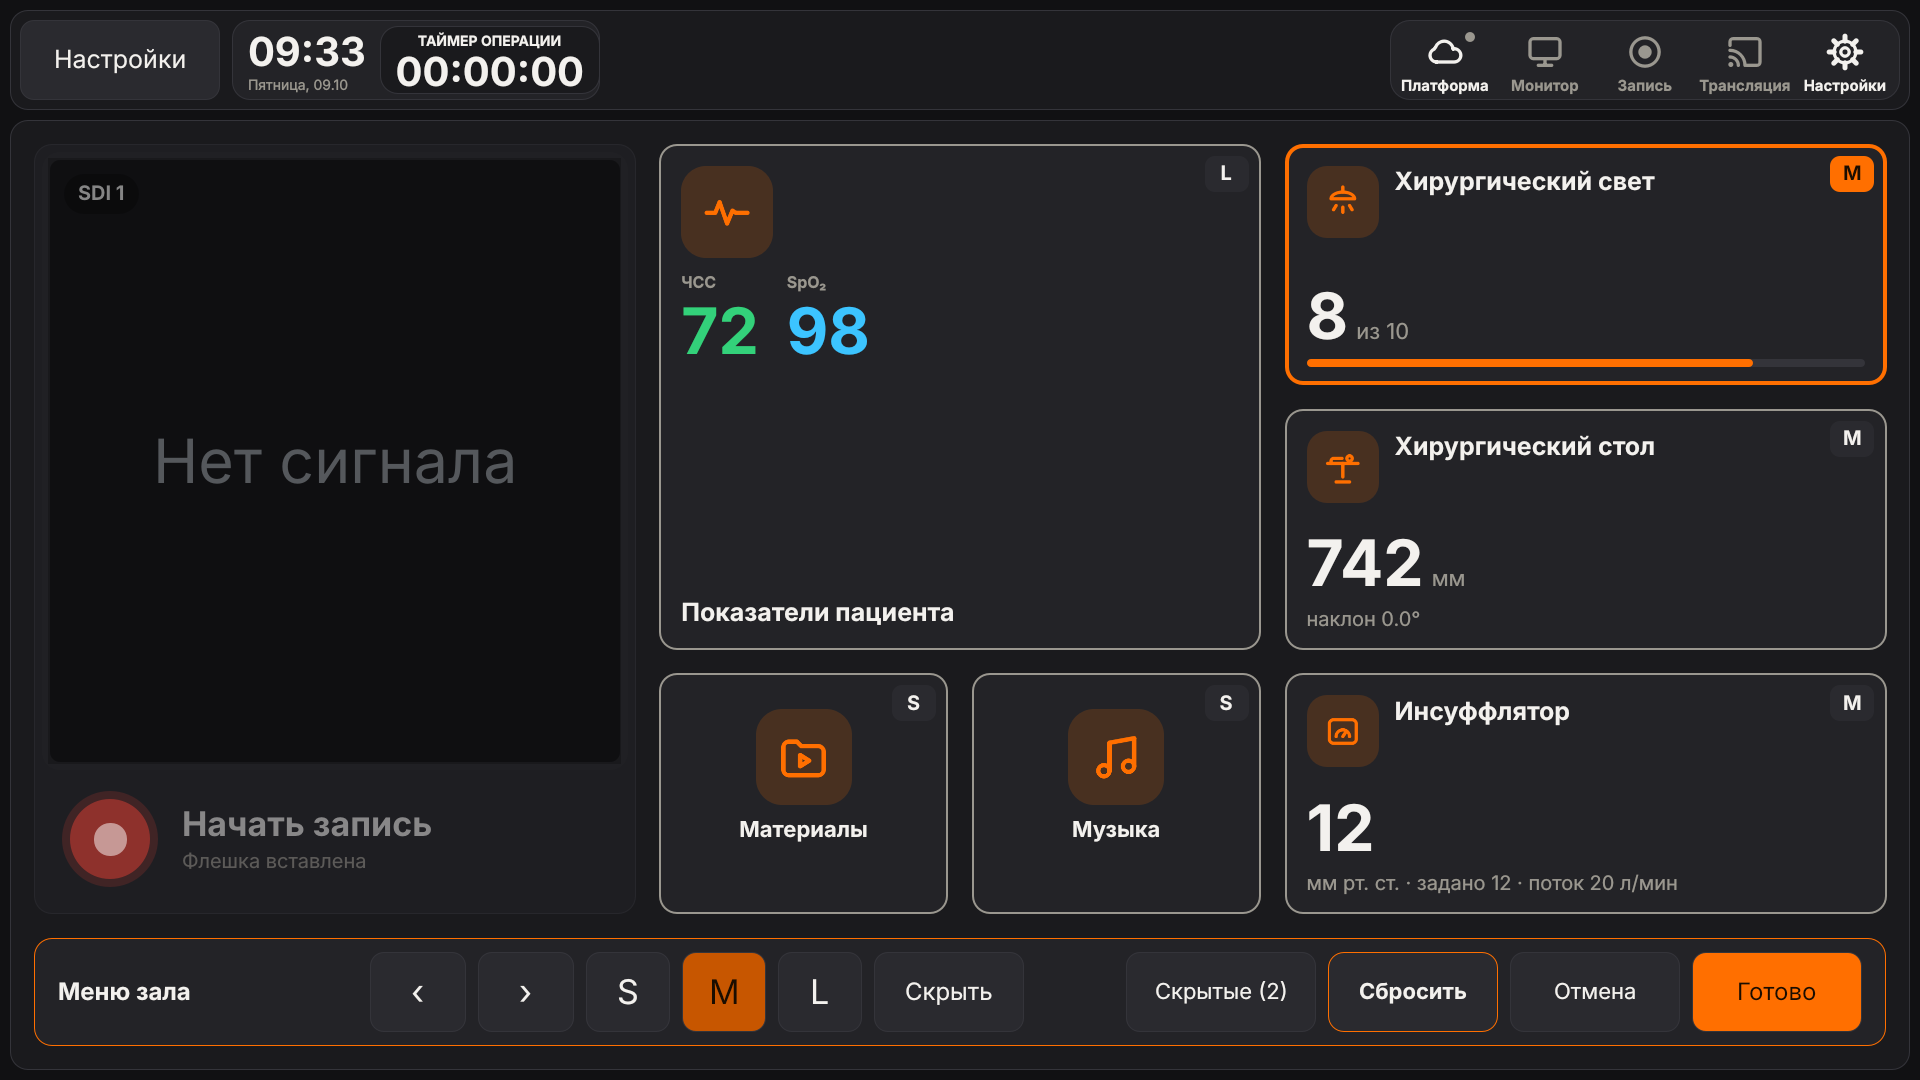Click the surgical light lamp icon
The height and width of the screenshot is (1080, 1920).
[1343, 202]
